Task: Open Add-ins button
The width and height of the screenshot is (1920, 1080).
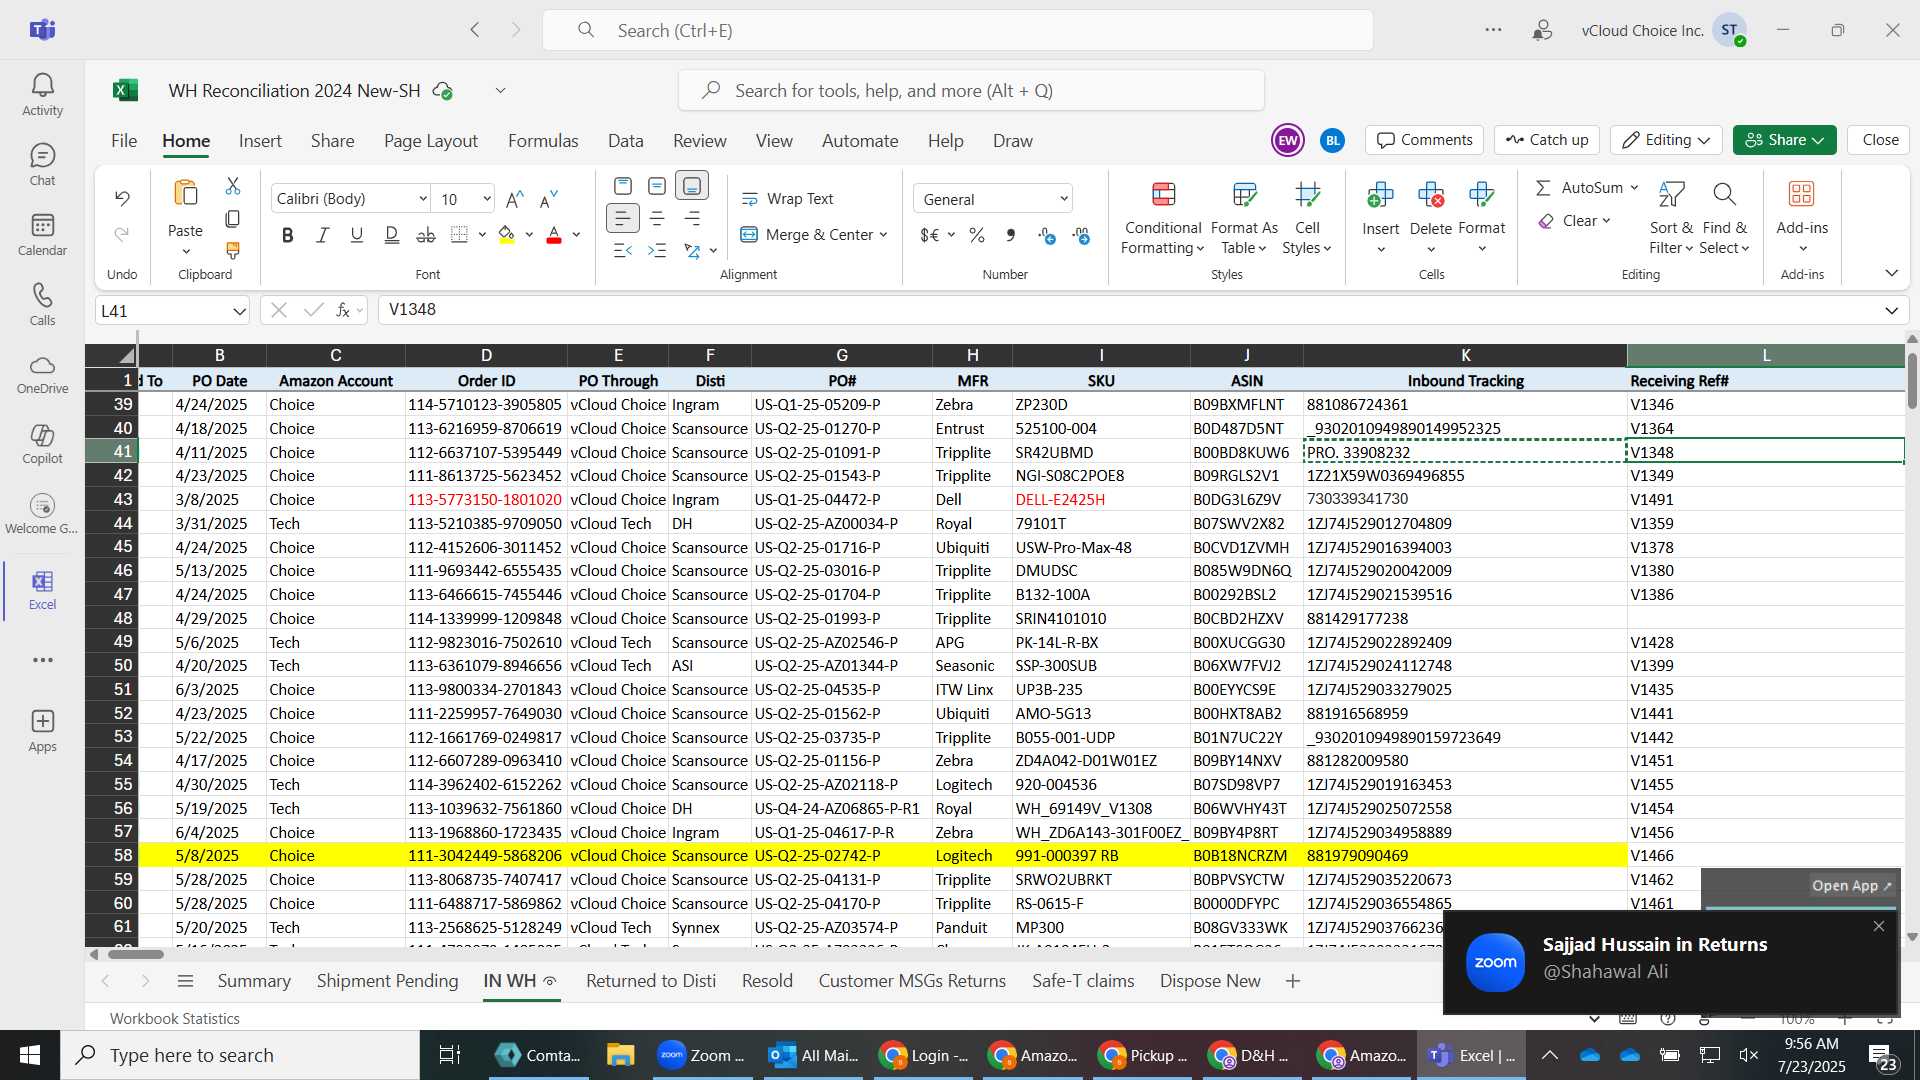Action: pyautogui.click(x=1802, y=218)
